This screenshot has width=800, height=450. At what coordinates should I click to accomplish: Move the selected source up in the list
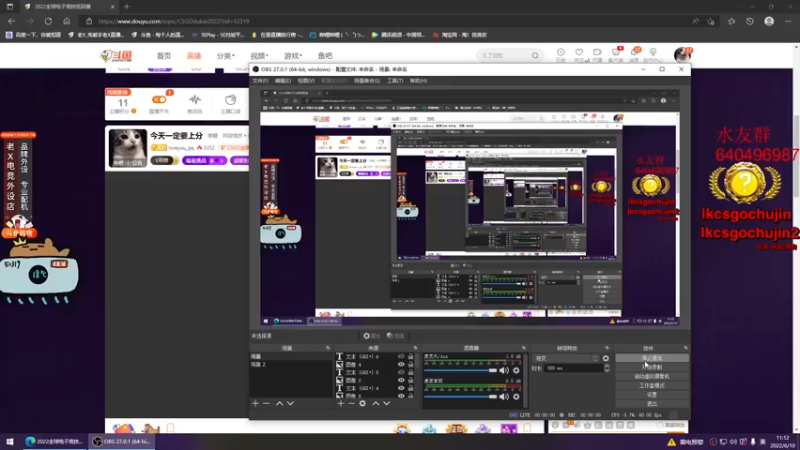[376, 403]
